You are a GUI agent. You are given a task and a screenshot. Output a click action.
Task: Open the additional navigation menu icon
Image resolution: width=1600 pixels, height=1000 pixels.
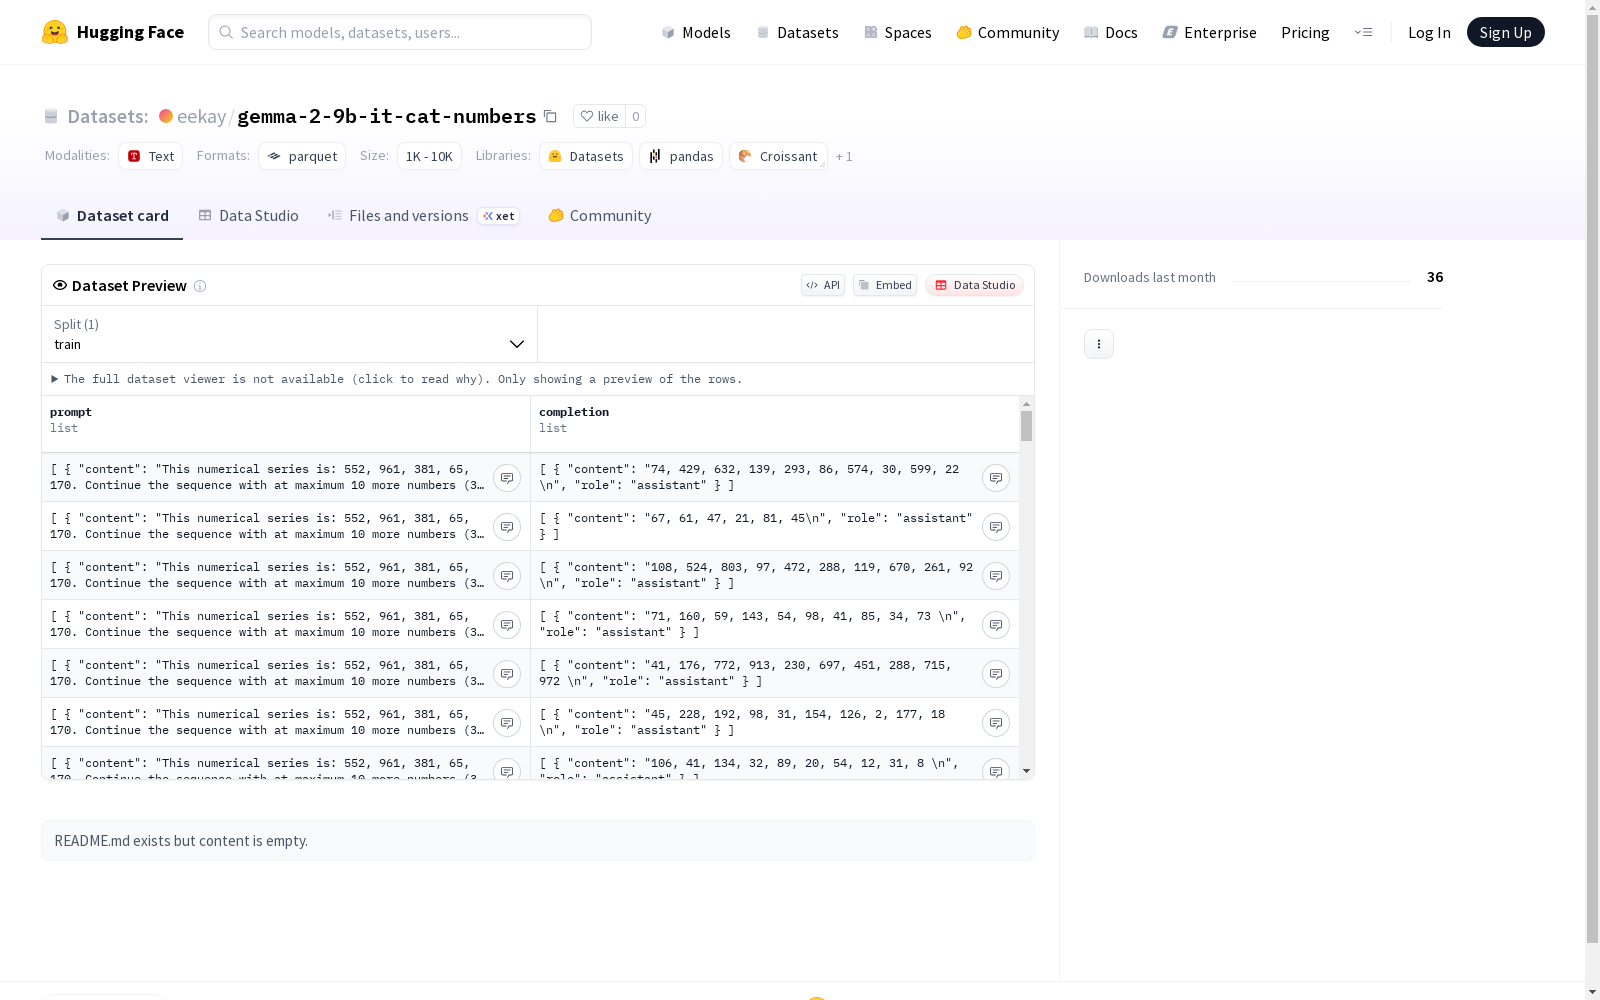coord(1363,32)
